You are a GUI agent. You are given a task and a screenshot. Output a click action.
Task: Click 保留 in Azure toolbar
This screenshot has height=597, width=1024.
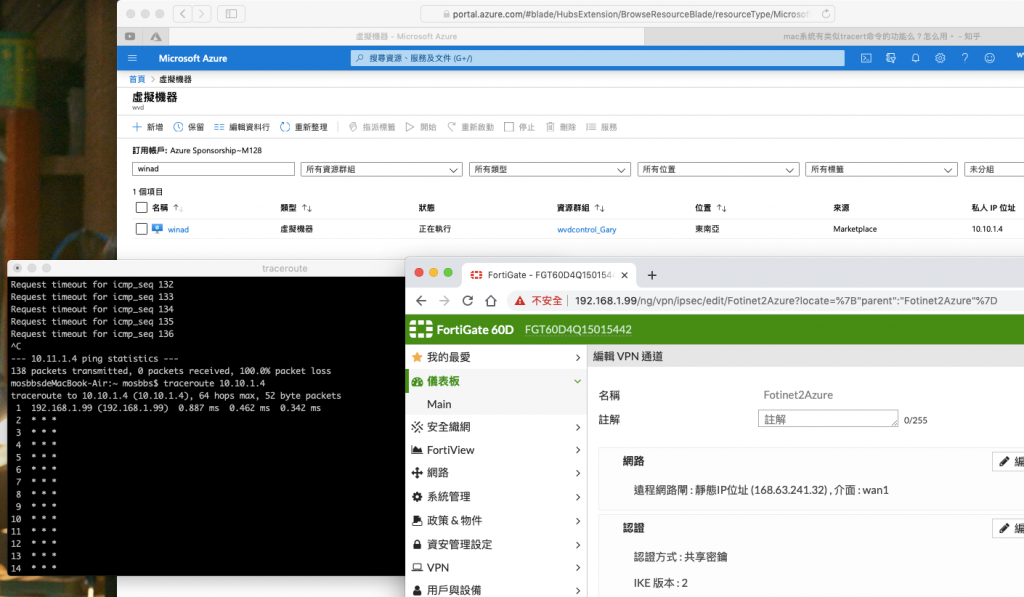point(189,127)
